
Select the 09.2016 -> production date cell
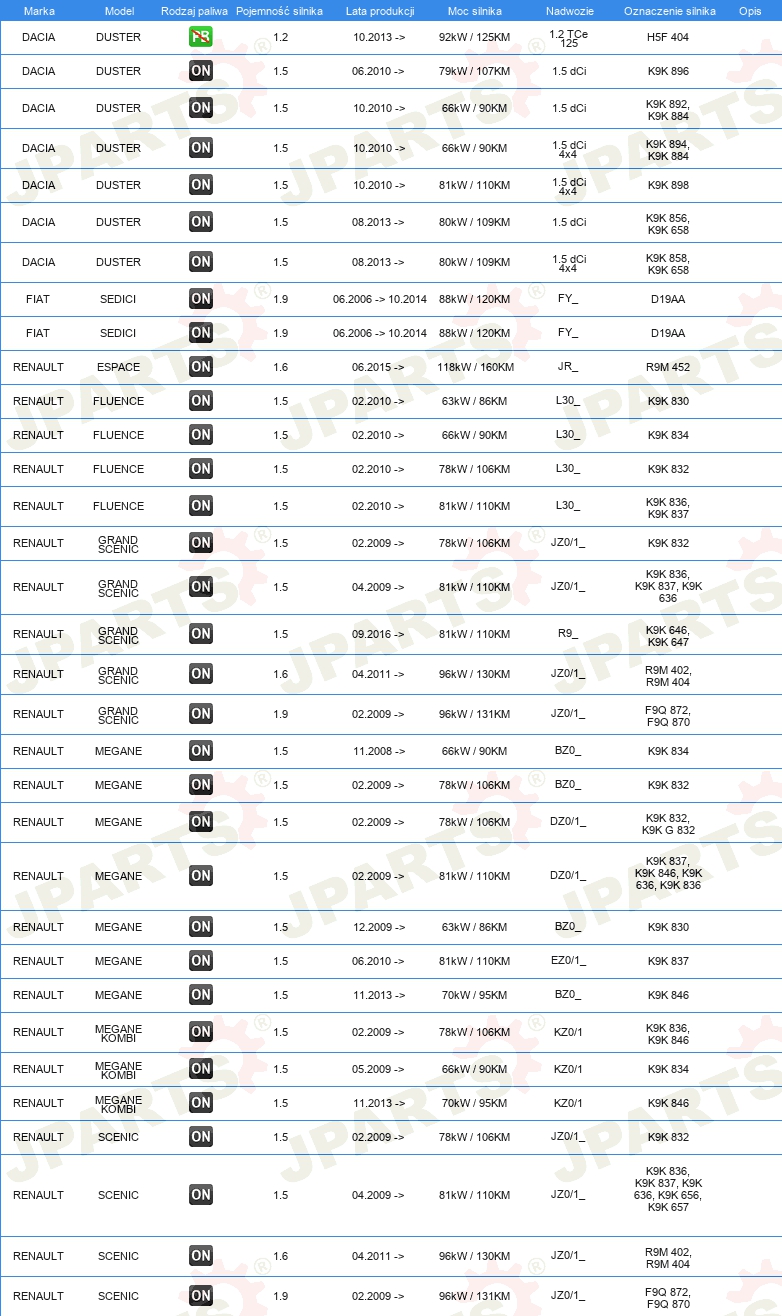[x=378, y=634]
